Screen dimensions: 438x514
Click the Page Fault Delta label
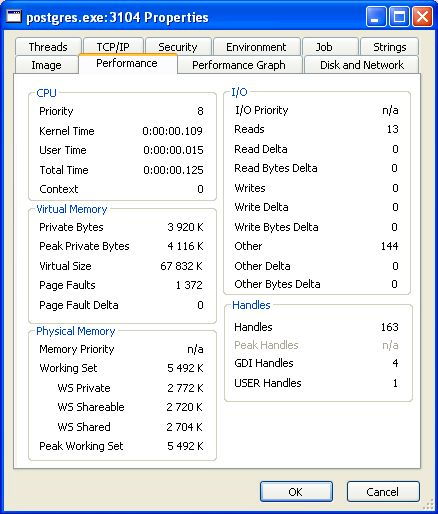click(x=79, y=305)
